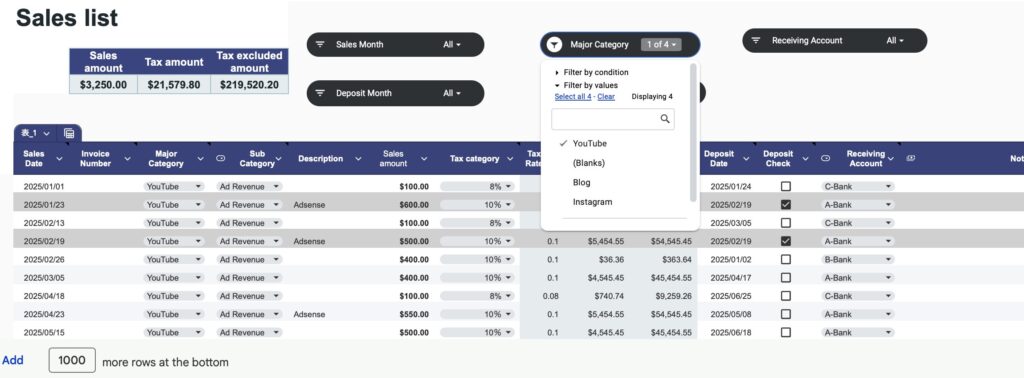
Task: Click Add to append rows at the bottom
Action: [x=12, y=360]
